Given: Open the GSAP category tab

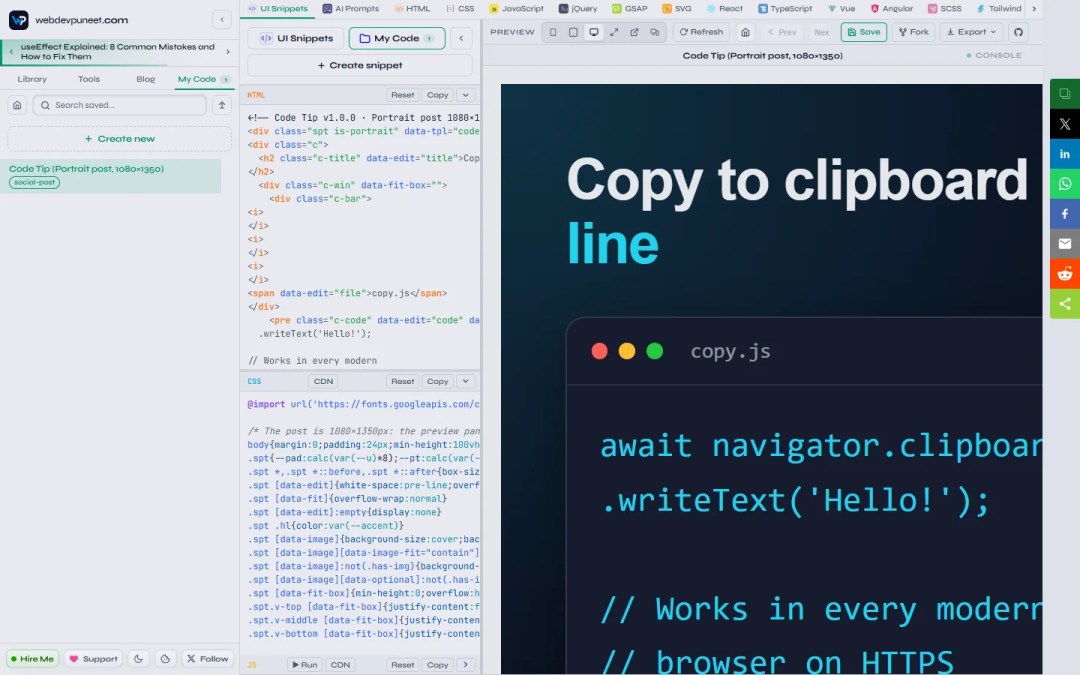Looking at the screenshot, I should 630,8.
